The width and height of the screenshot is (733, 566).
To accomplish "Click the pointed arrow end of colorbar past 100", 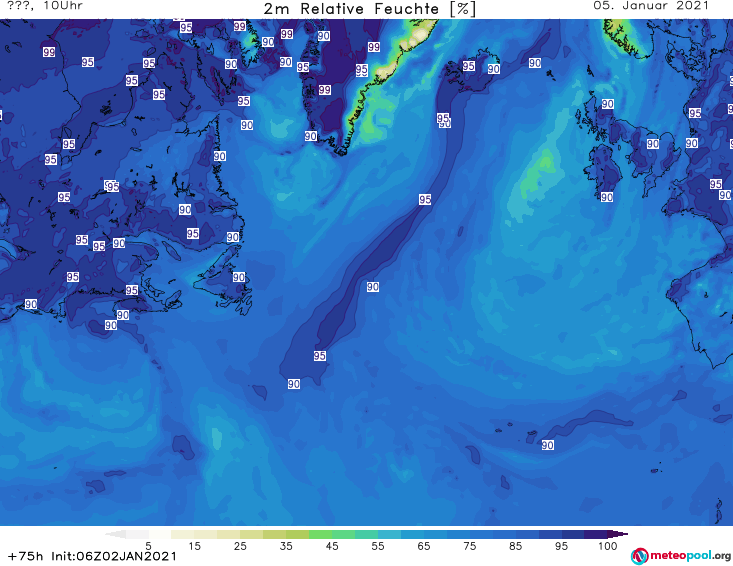I will coord(618,534).
